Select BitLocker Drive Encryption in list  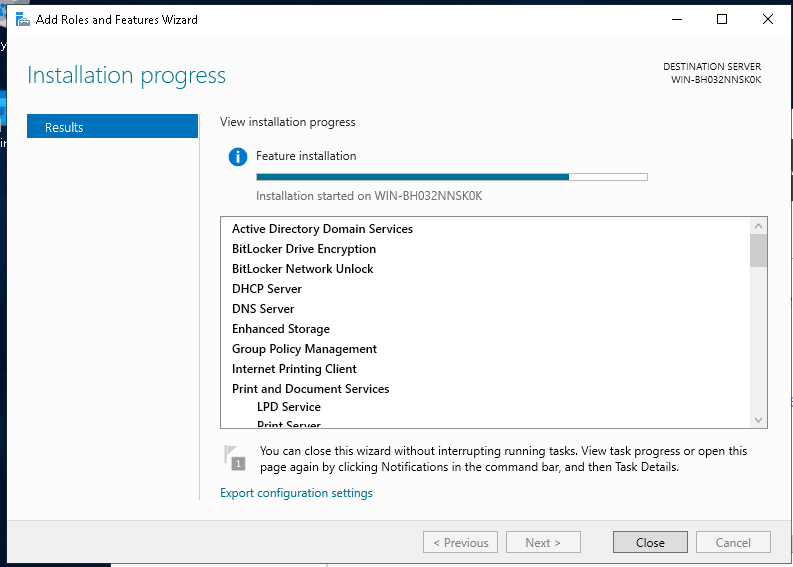pos(304,249)
